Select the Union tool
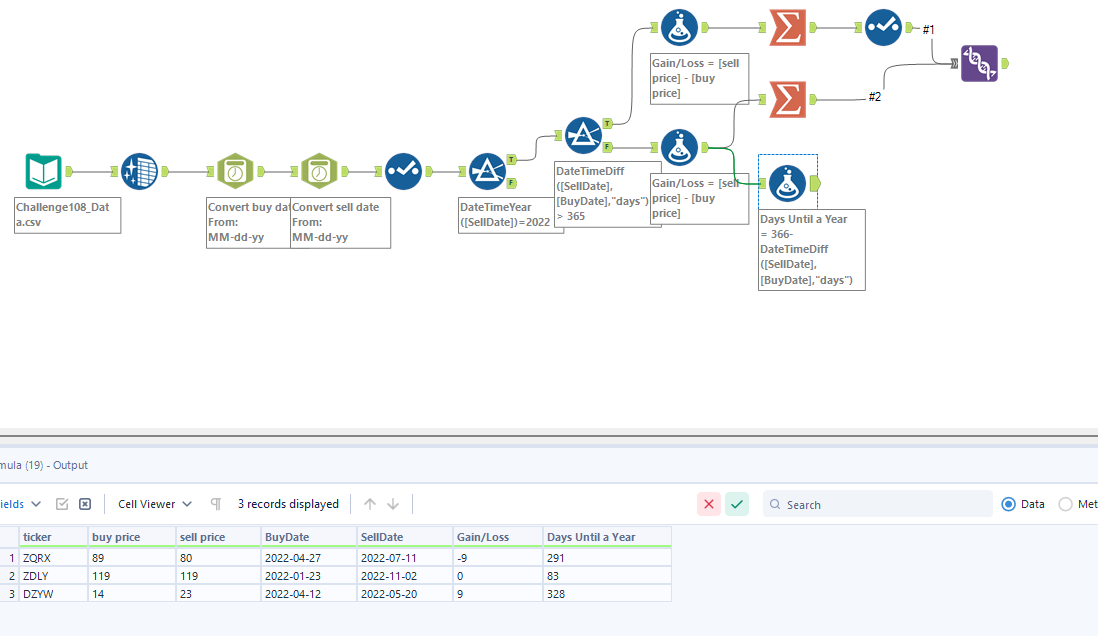This screenshot has height=636, width=1098. [x=979, y=63]
